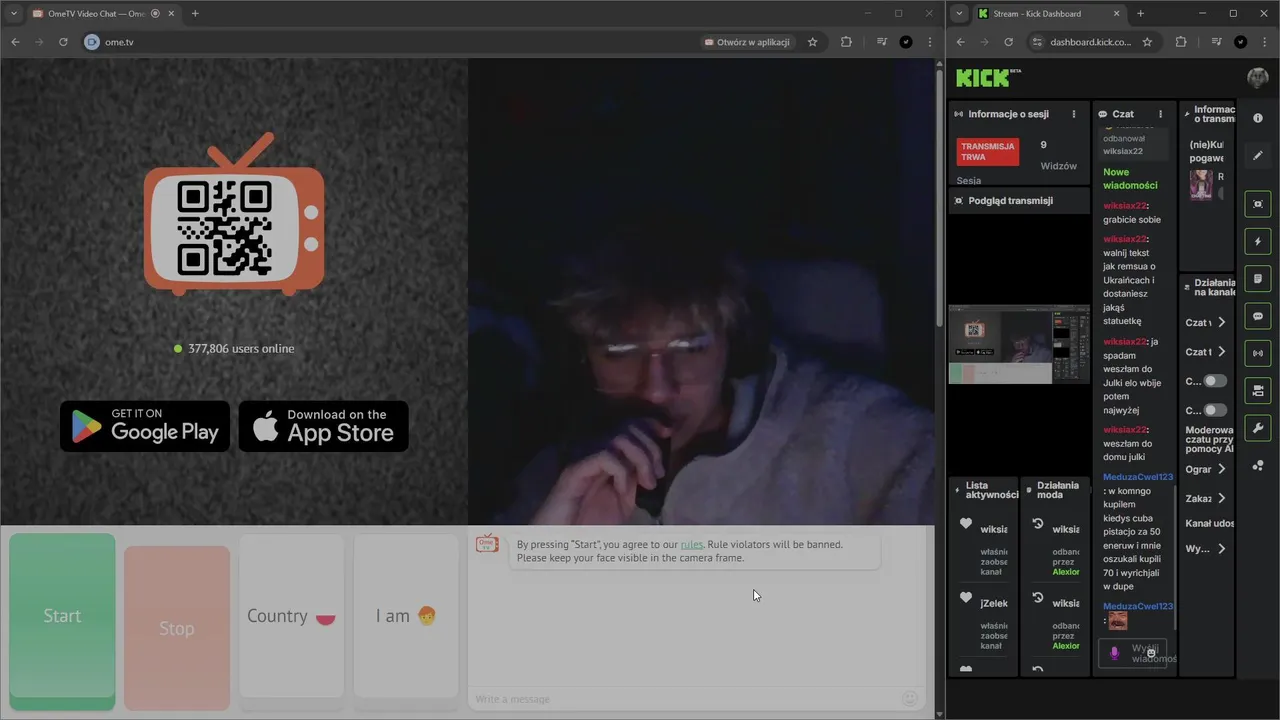Open a new tab in Kick window
Viewport: 1280px width, 720px height.
1140,13
